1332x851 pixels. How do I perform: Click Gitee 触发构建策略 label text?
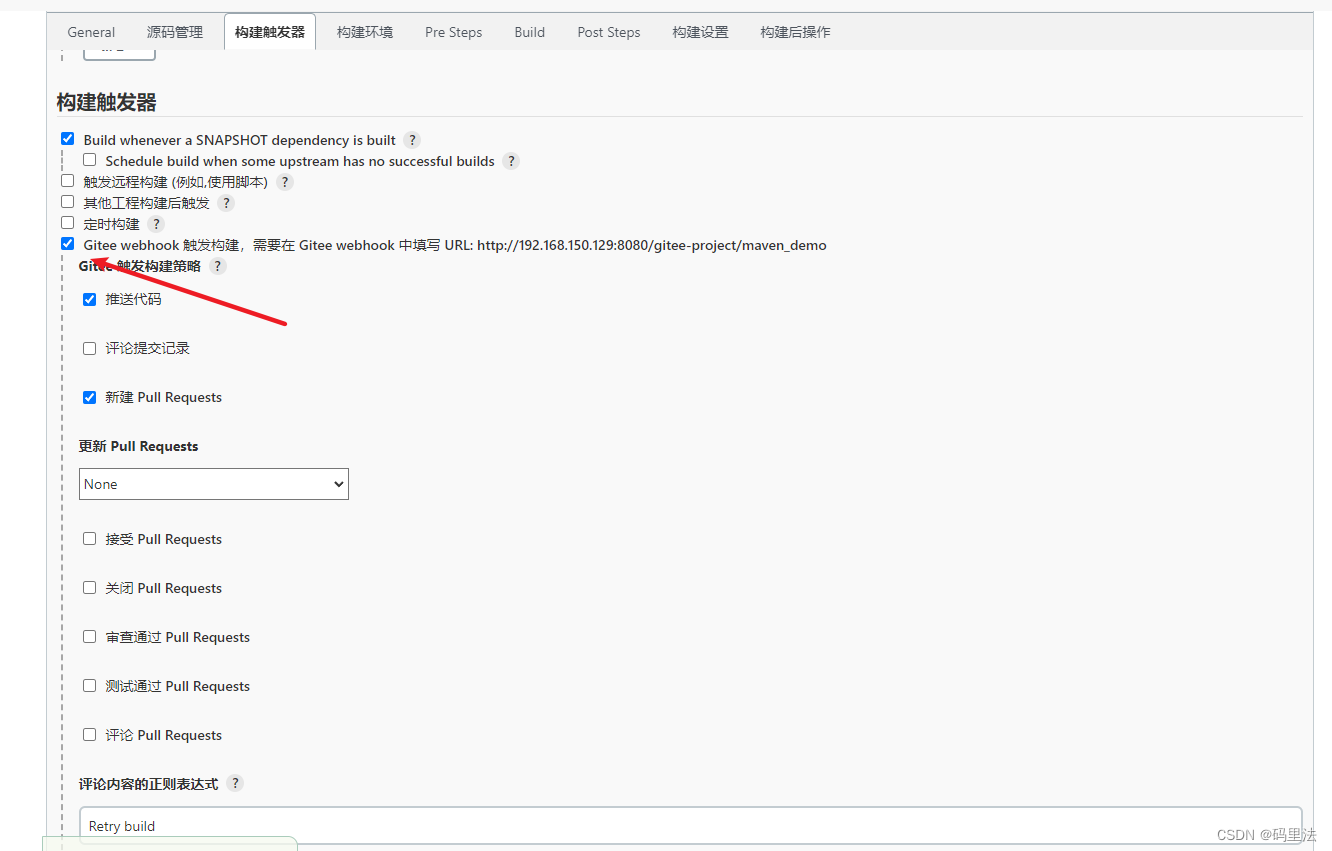[140, 266]
